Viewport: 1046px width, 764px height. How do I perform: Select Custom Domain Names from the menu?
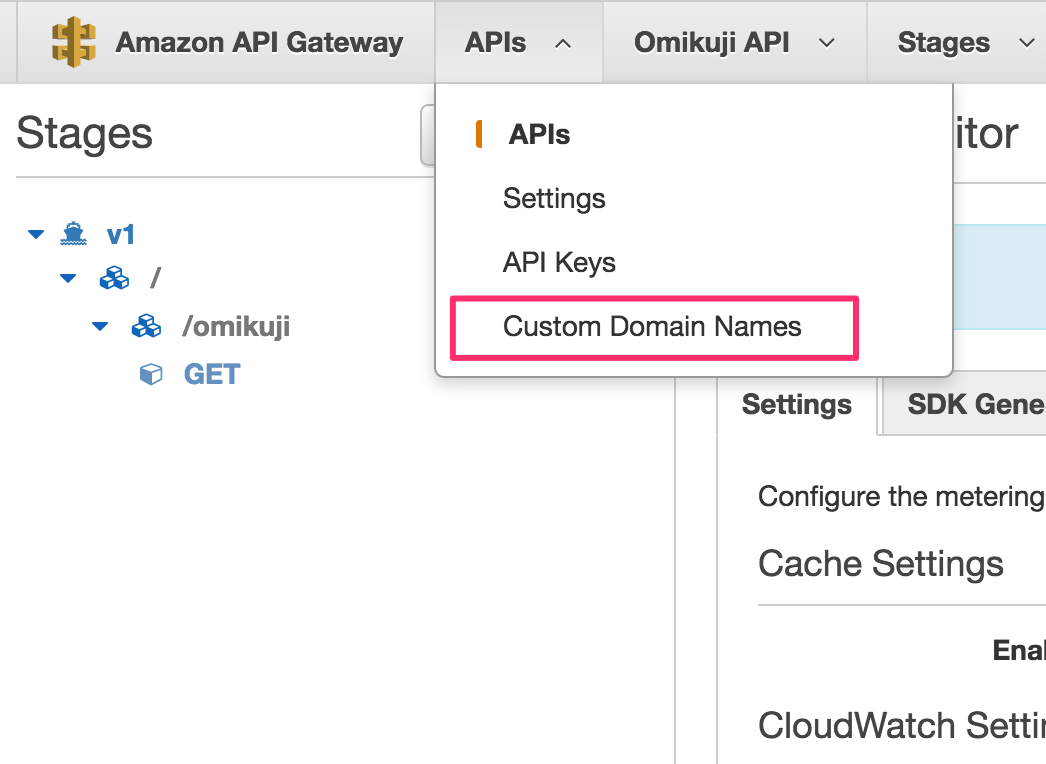(x=653, y=326)
